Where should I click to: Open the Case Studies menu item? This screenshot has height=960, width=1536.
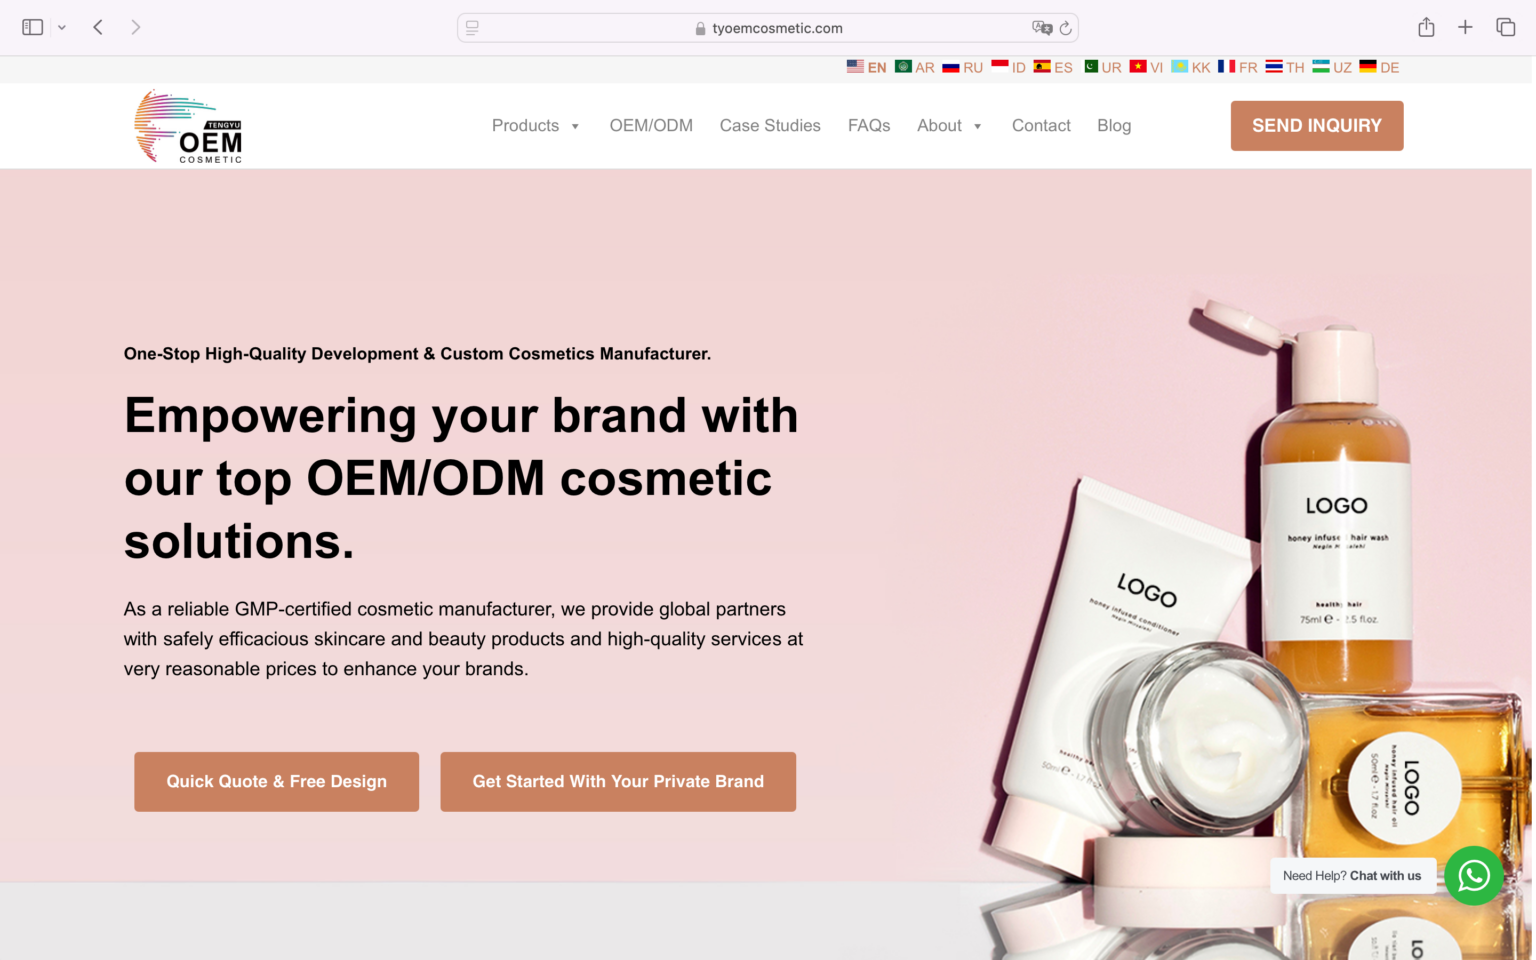[x=770, y=126]
